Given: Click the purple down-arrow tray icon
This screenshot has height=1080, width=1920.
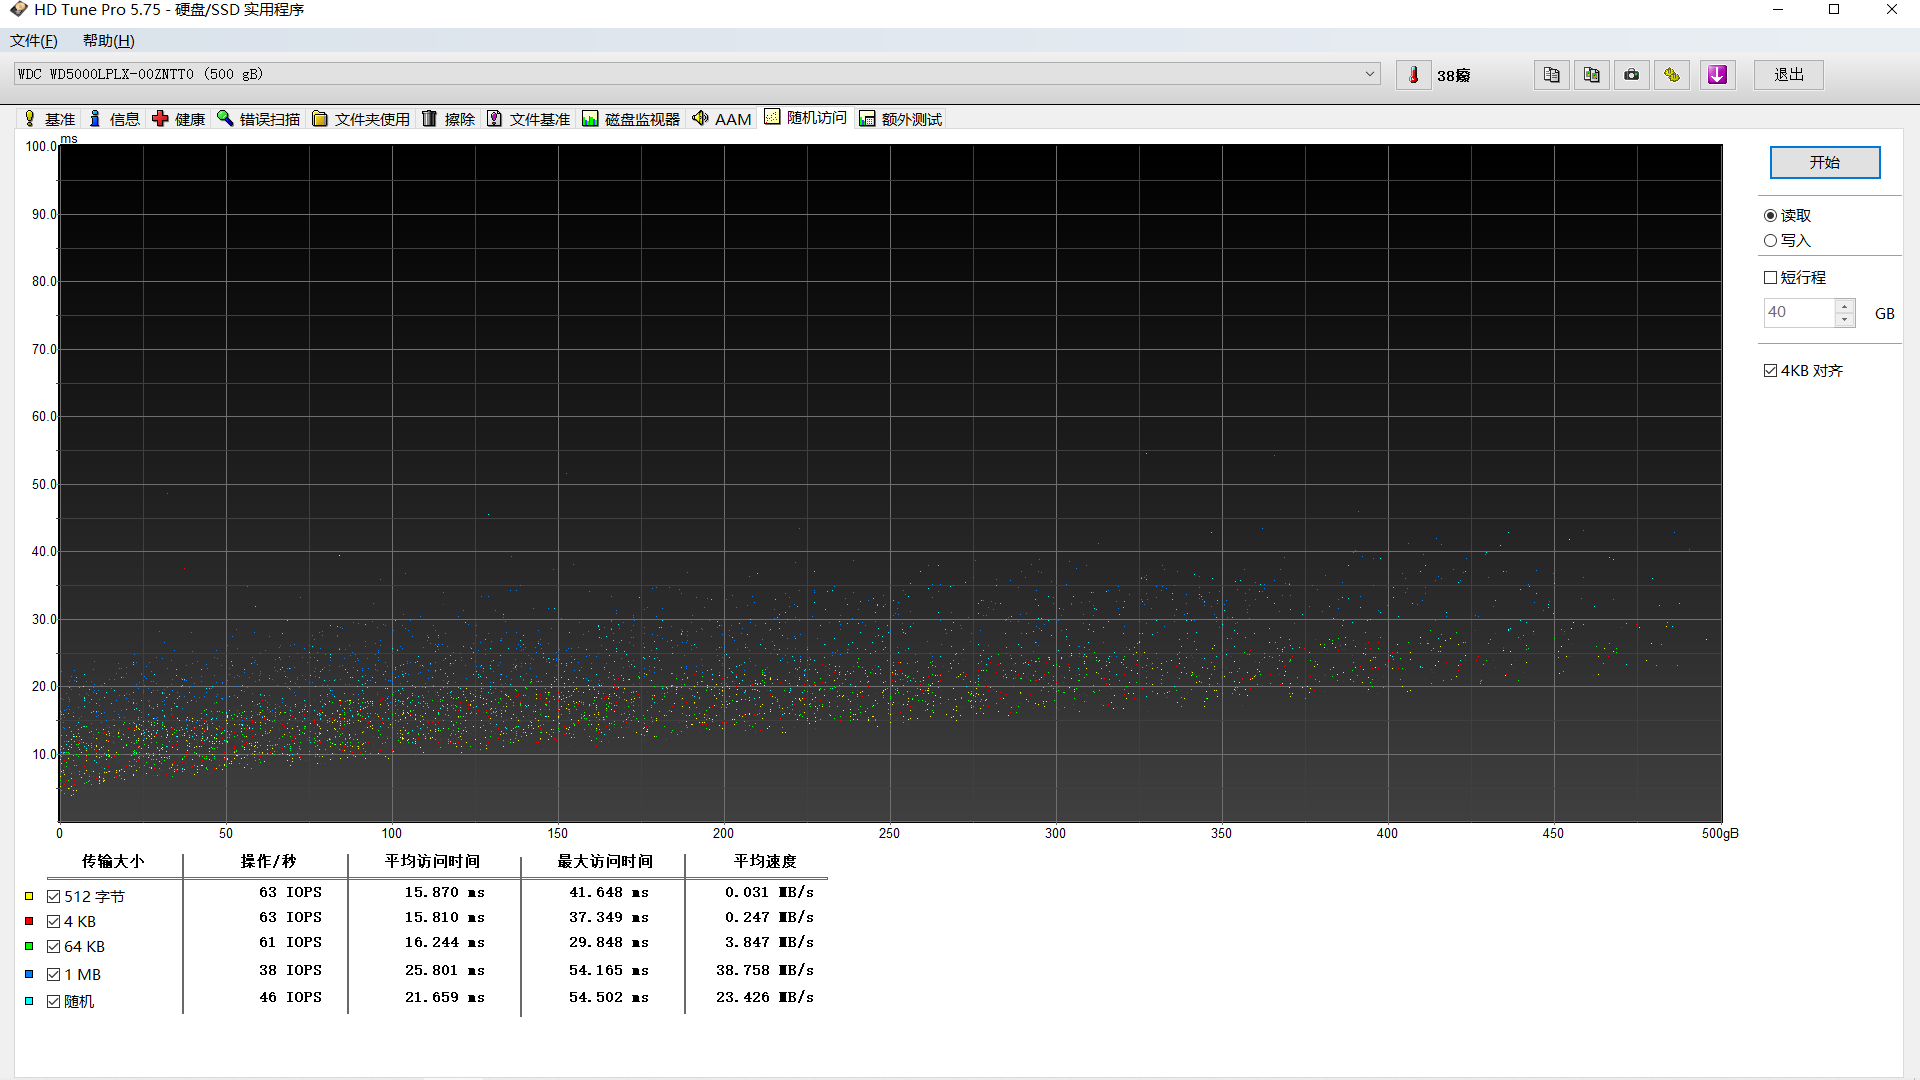Looking at the screenshot, I should tap(1717, 75).
